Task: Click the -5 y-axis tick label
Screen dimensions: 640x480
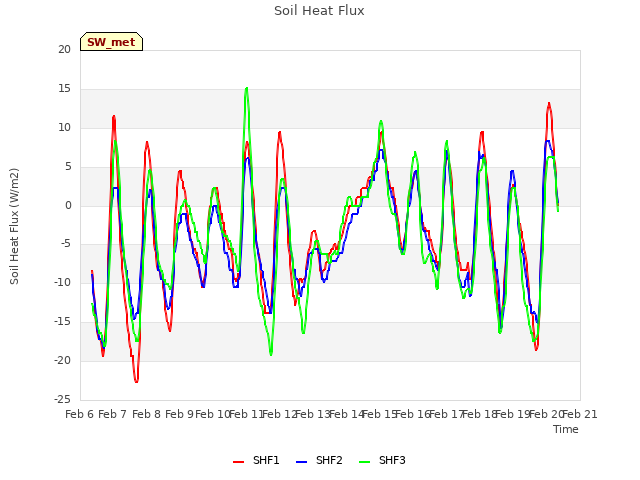Action: pyautogui.click(x=66, y=244)
